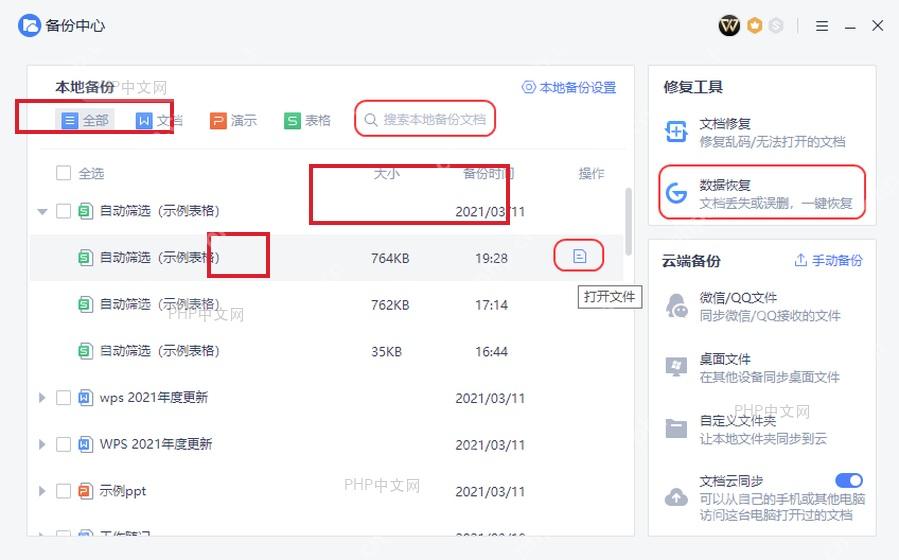The height and width of the screenshot is (560, 899).
Task: Tick the 全选 checkbox
Action: point(63,173)
